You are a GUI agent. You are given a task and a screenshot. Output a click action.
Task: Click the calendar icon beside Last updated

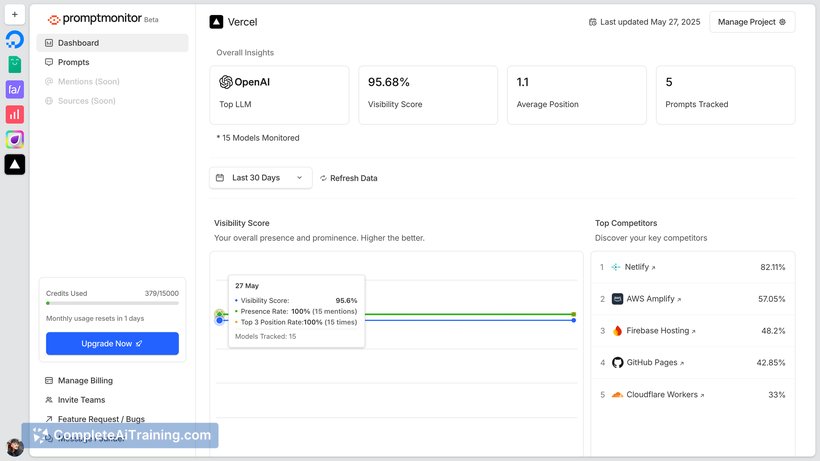pyautogui.click(x=593, y=22)
